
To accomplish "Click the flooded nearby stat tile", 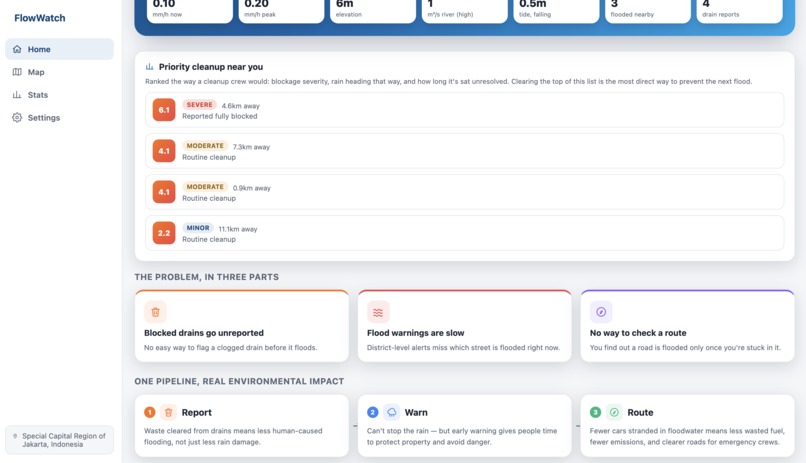I will [648, 10].
